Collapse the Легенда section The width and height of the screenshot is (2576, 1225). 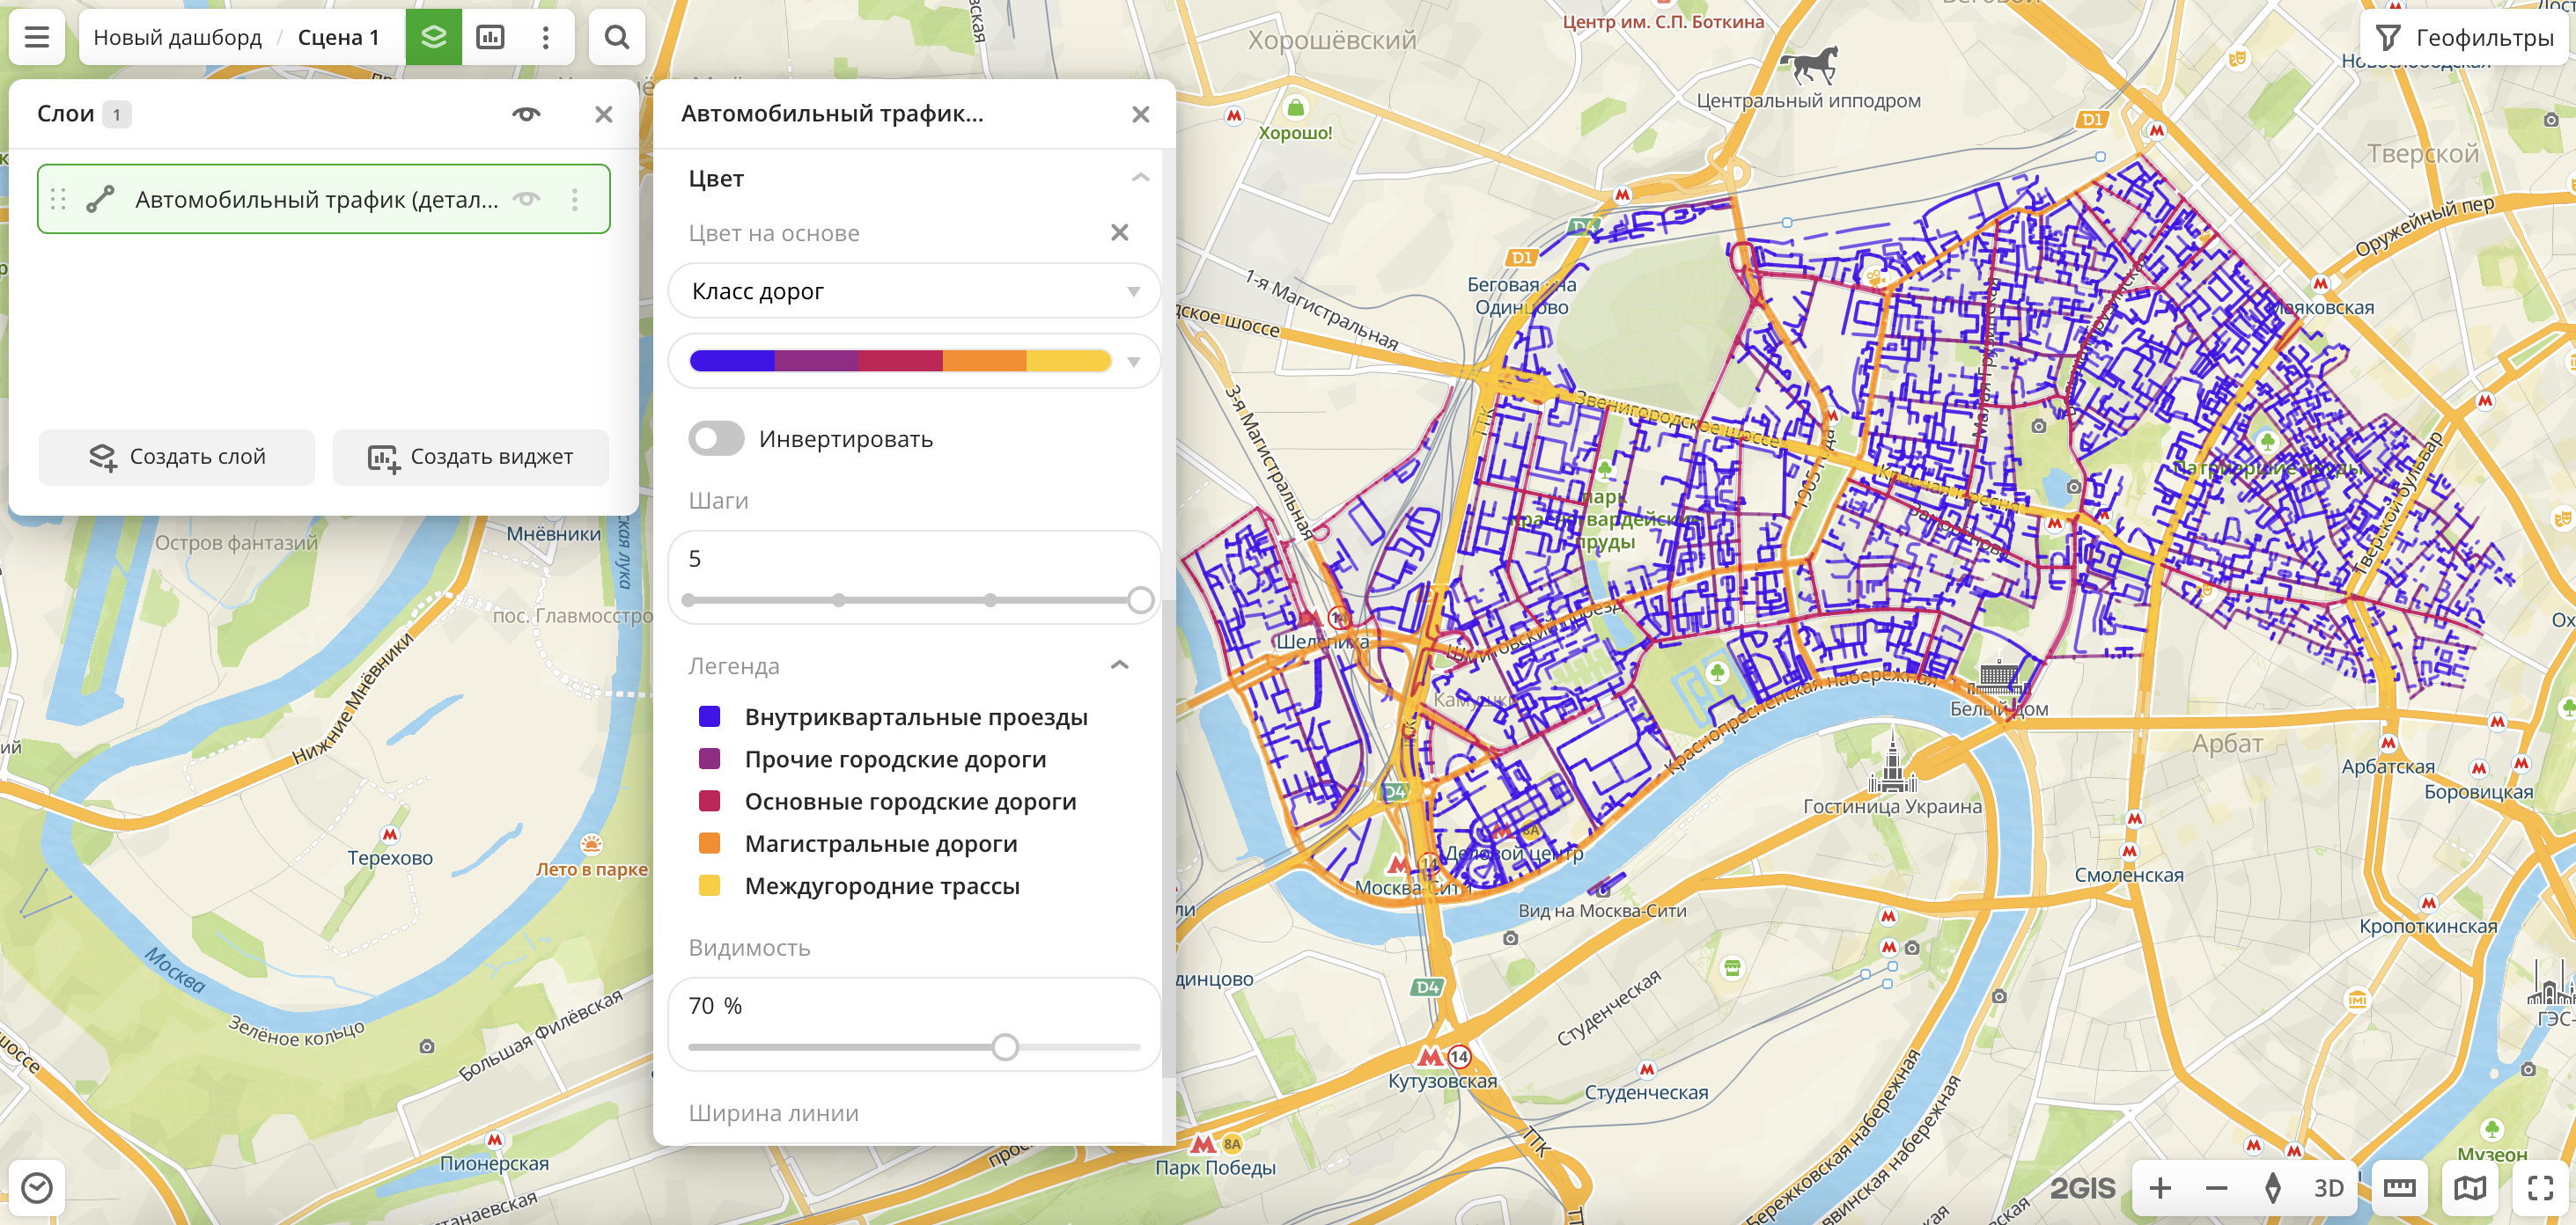1119,665
